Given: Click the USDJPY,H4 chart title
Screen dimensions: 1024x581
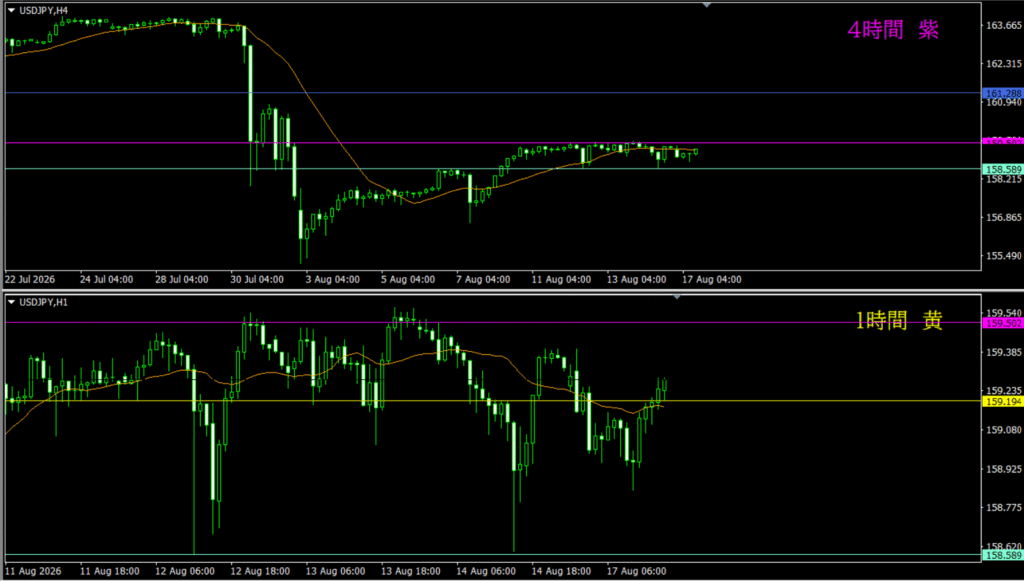Looking at the screenshot, I should pos(43,10).
